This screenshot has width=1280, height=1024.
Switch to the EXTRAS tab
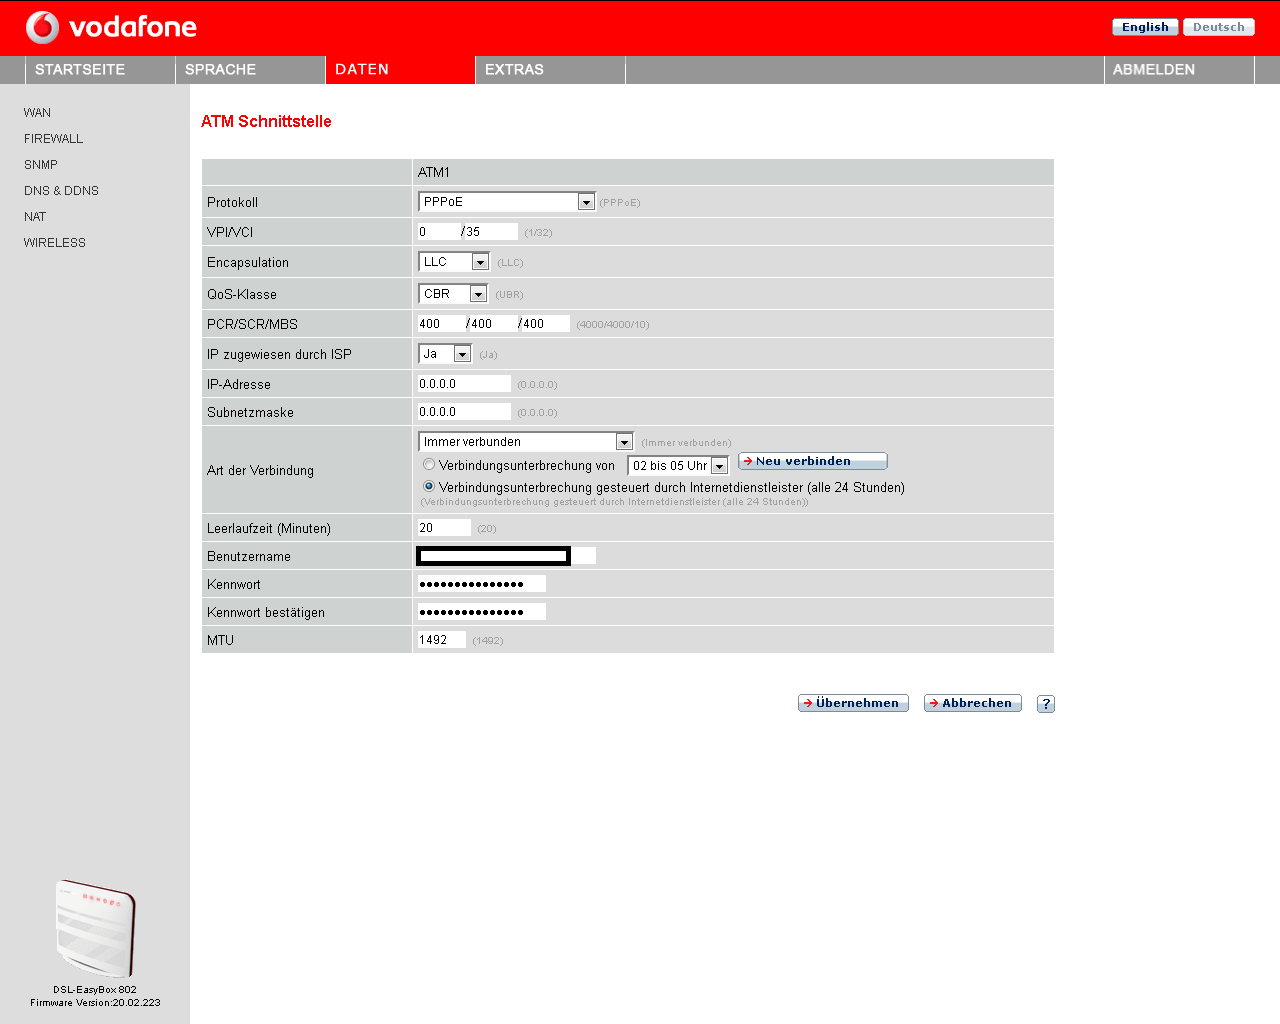(513, 69)
